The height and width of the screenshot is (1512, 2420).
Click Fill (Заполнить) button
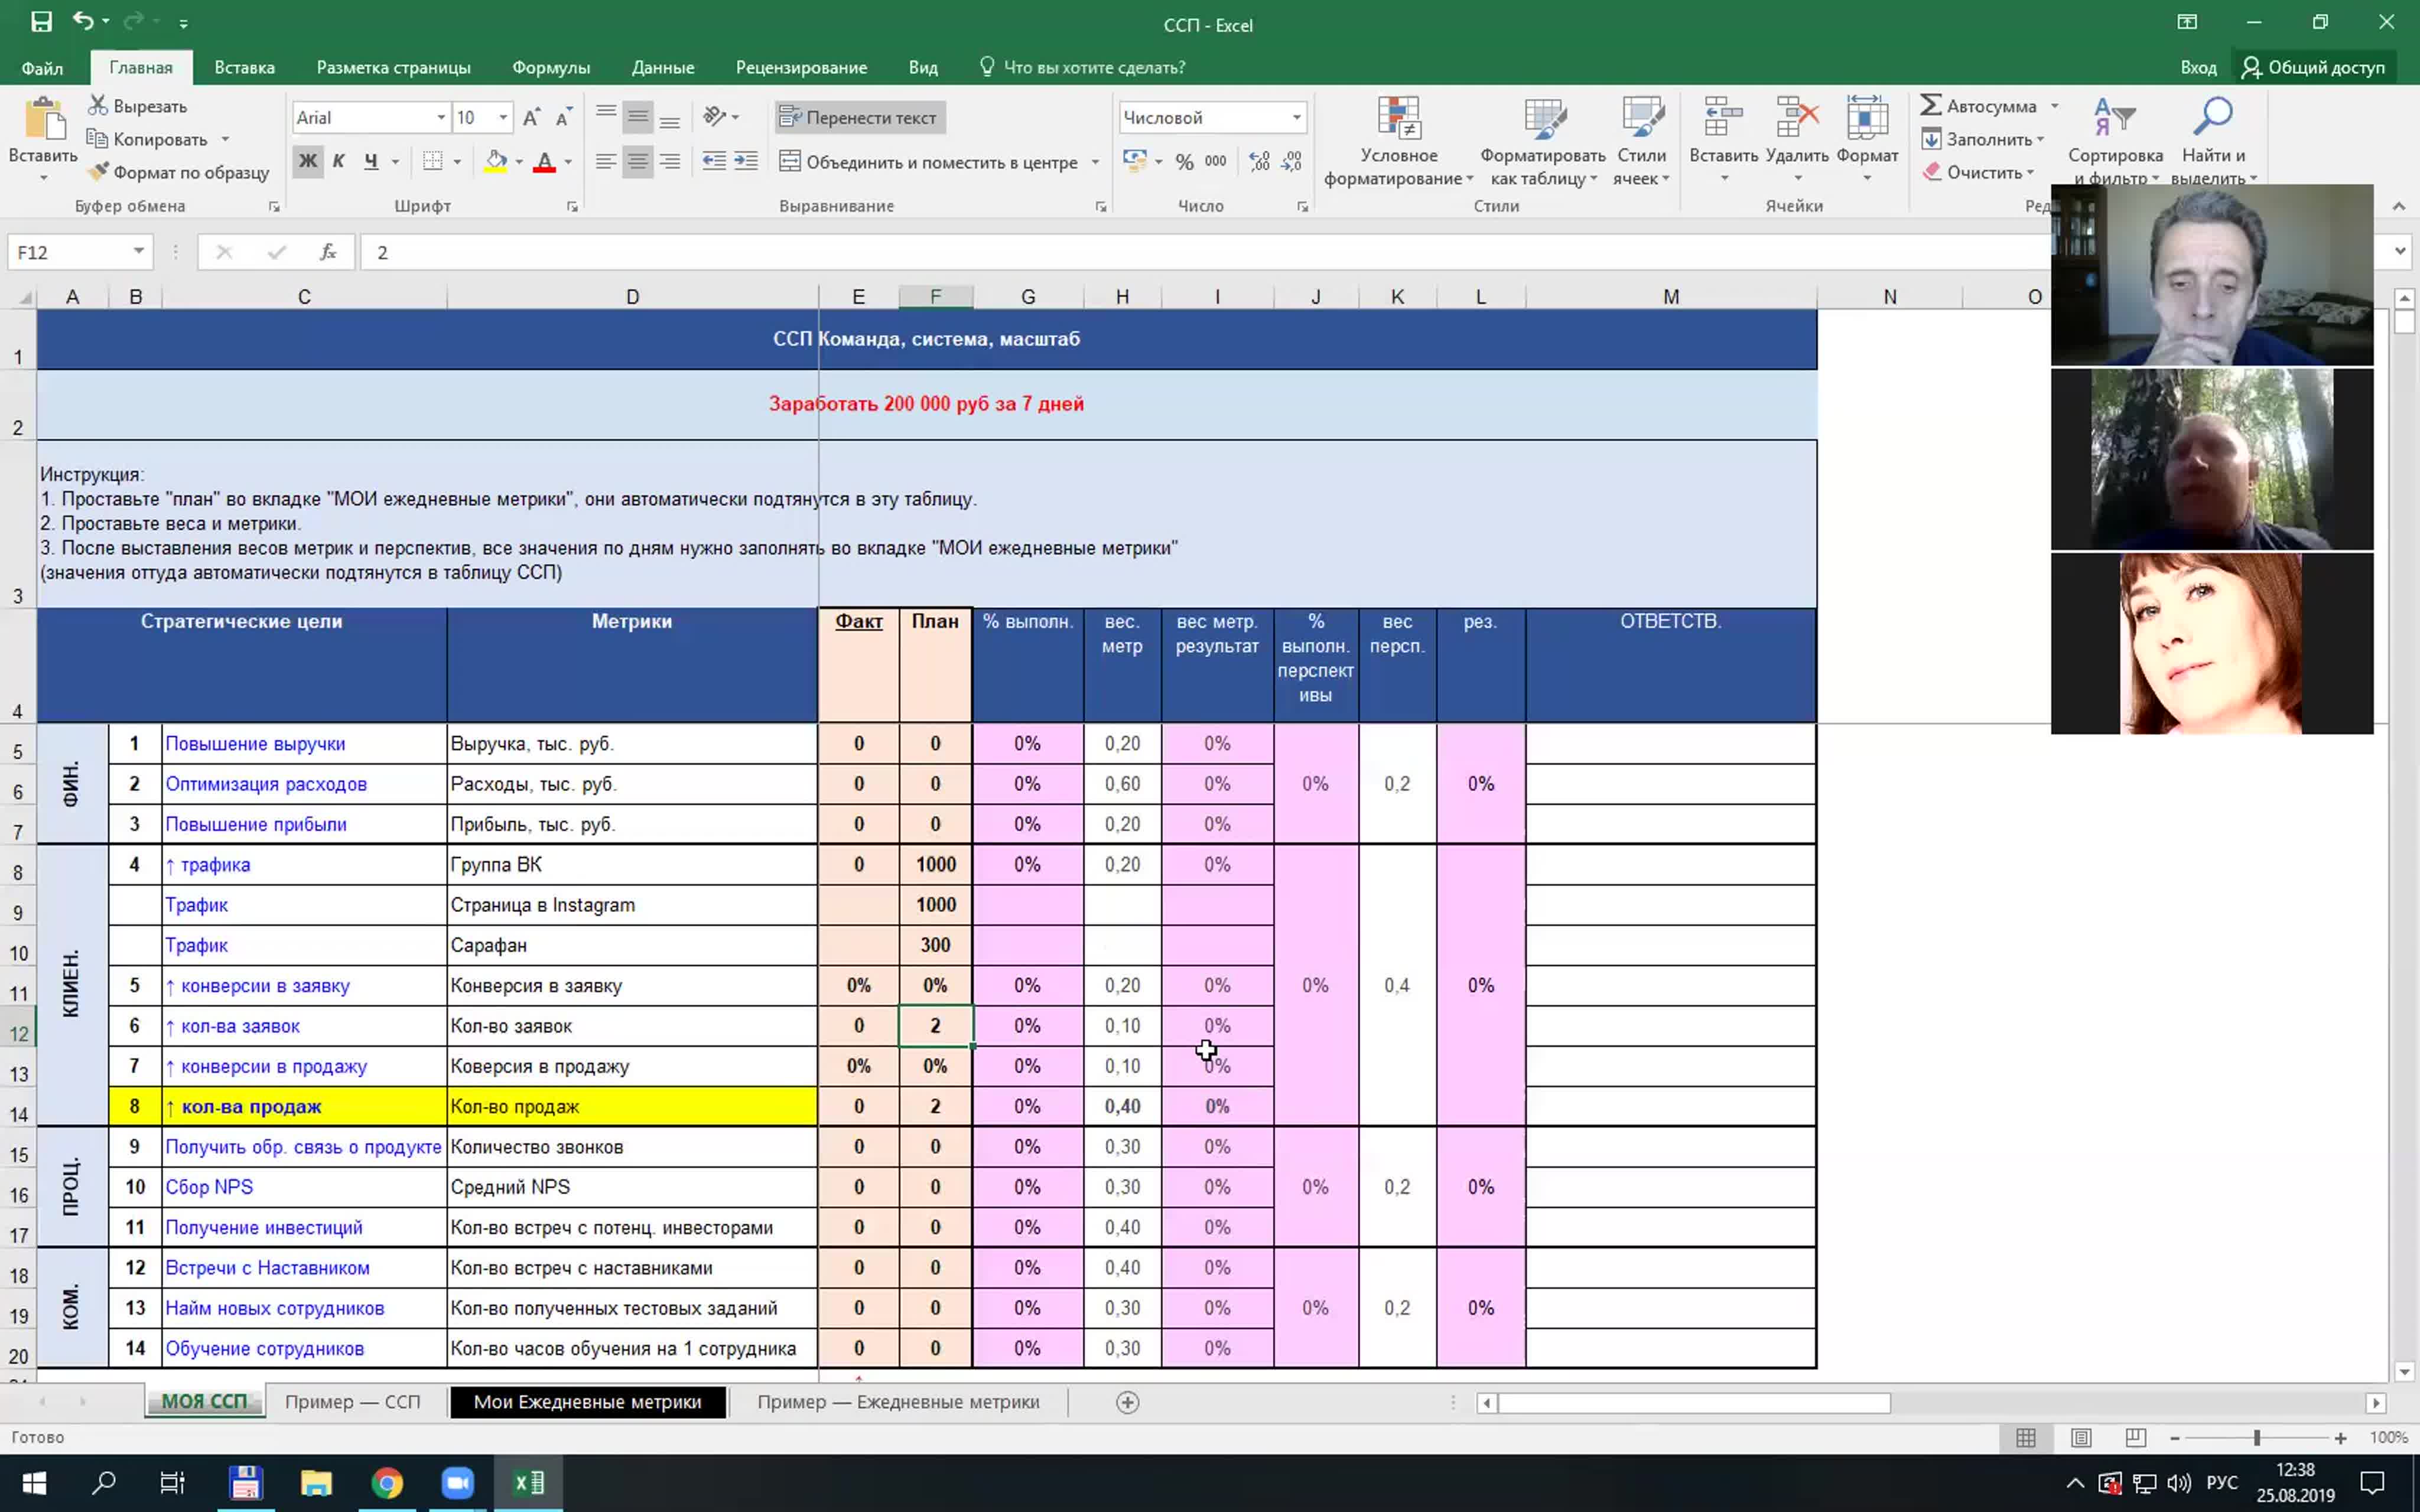tap(1982, 139)
